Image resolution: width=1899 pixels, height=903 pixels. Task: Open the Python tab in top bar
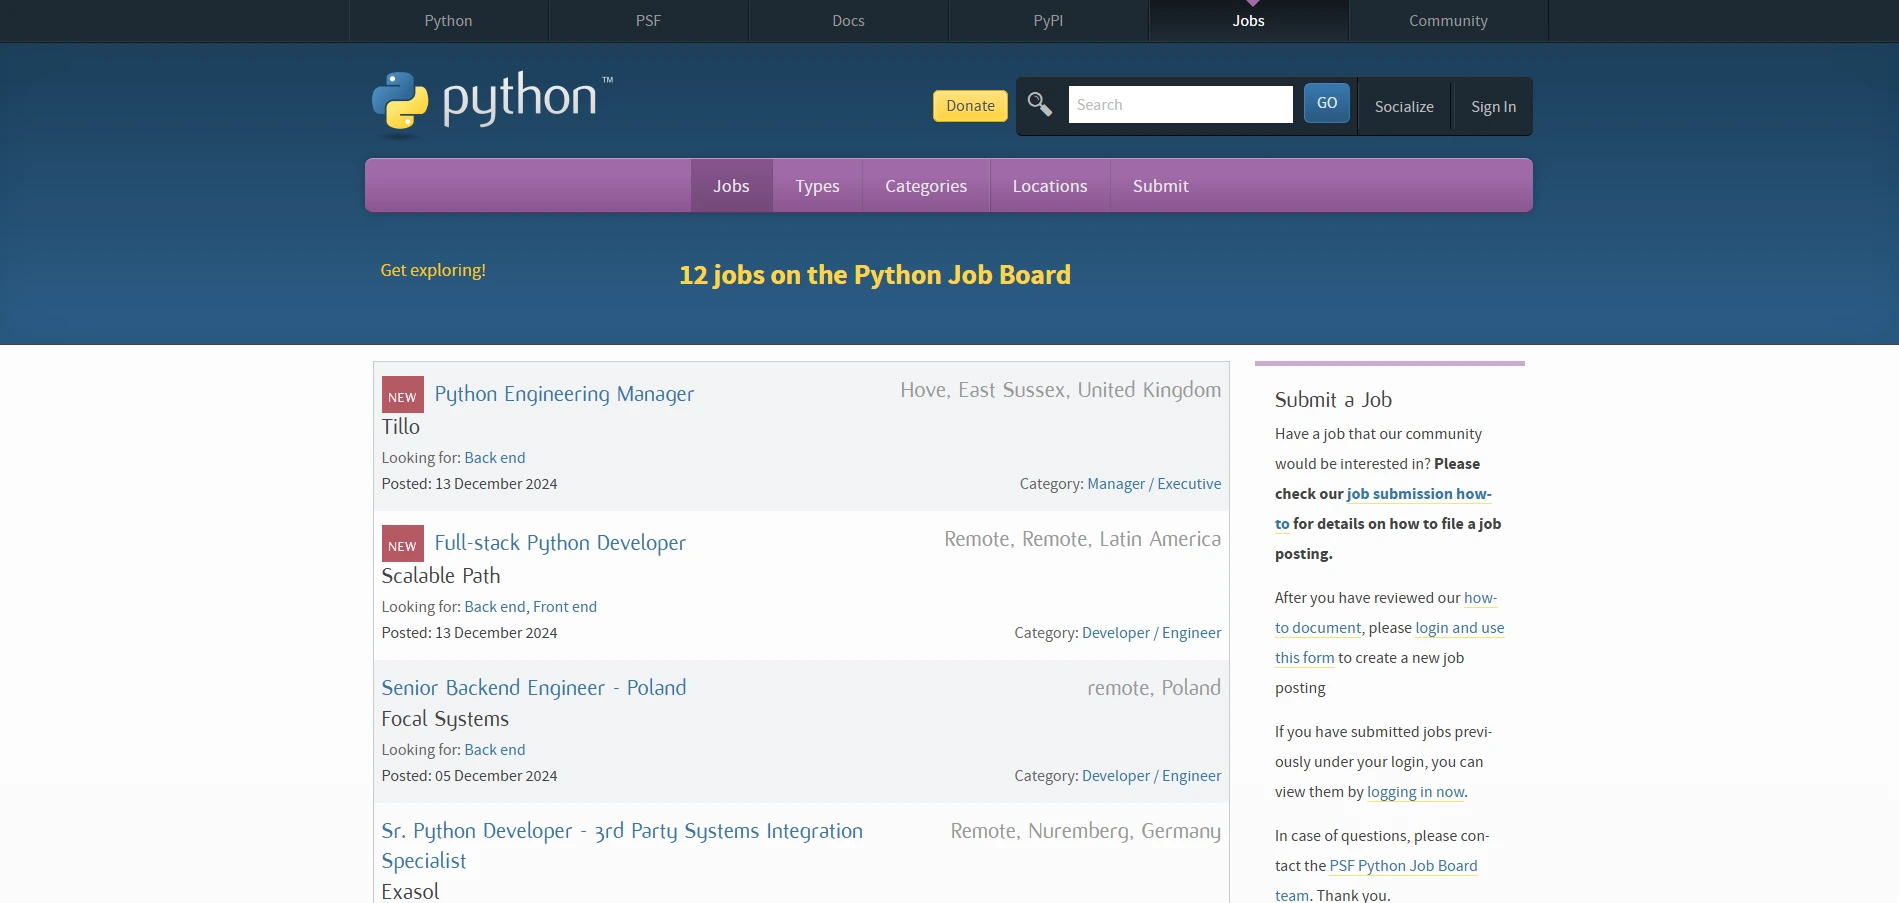pyautogui.click(x=448, y=20)
